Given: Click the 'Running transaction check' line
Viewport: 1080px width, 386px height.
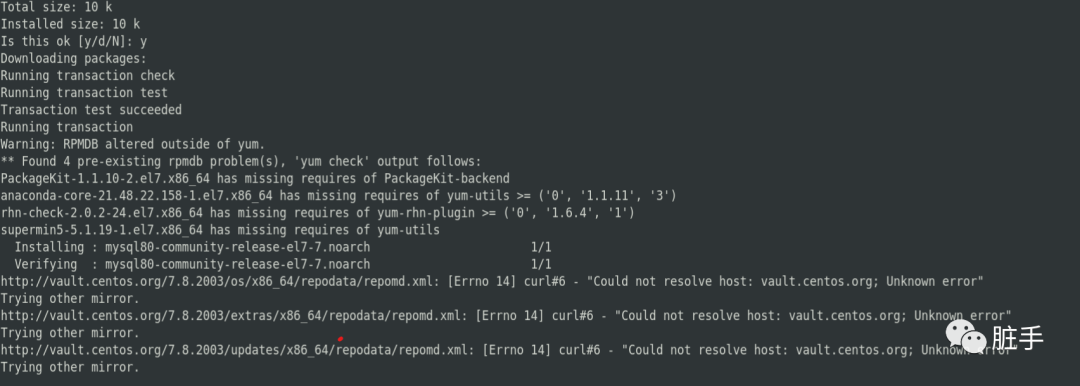Looking at the screenshot, I should pos(87,76).
